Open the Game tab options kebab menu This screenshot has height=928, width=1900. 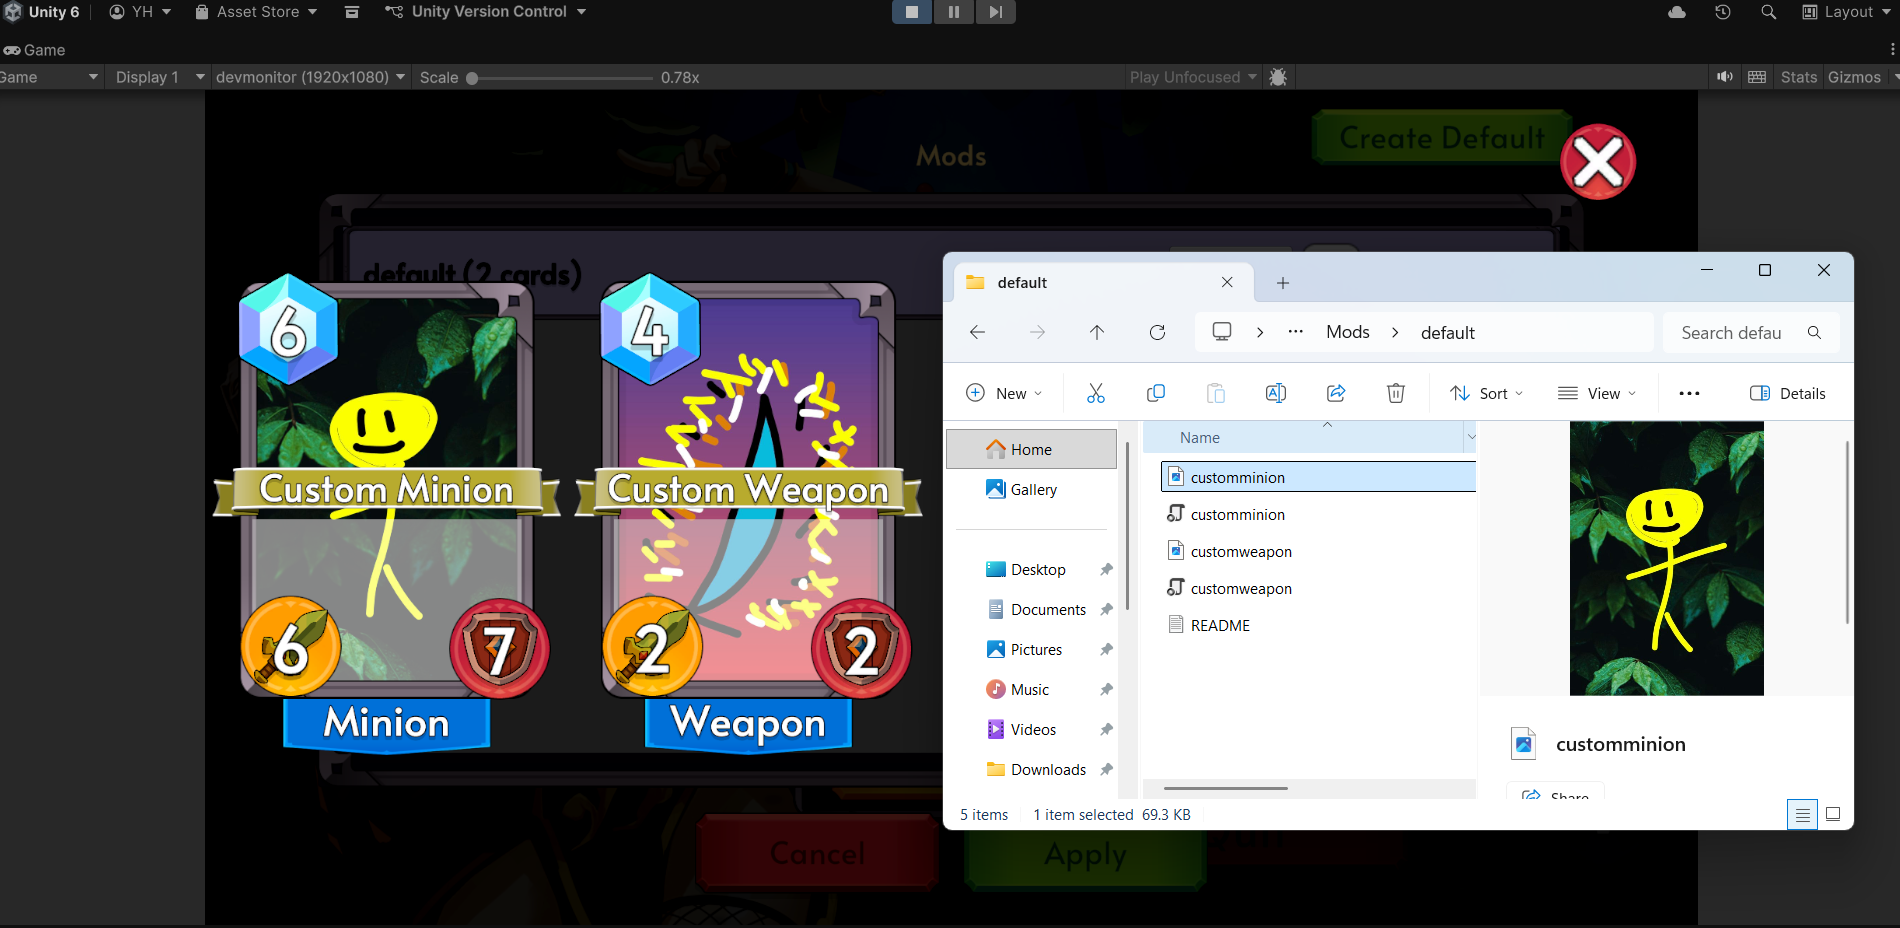(1892, 50)
